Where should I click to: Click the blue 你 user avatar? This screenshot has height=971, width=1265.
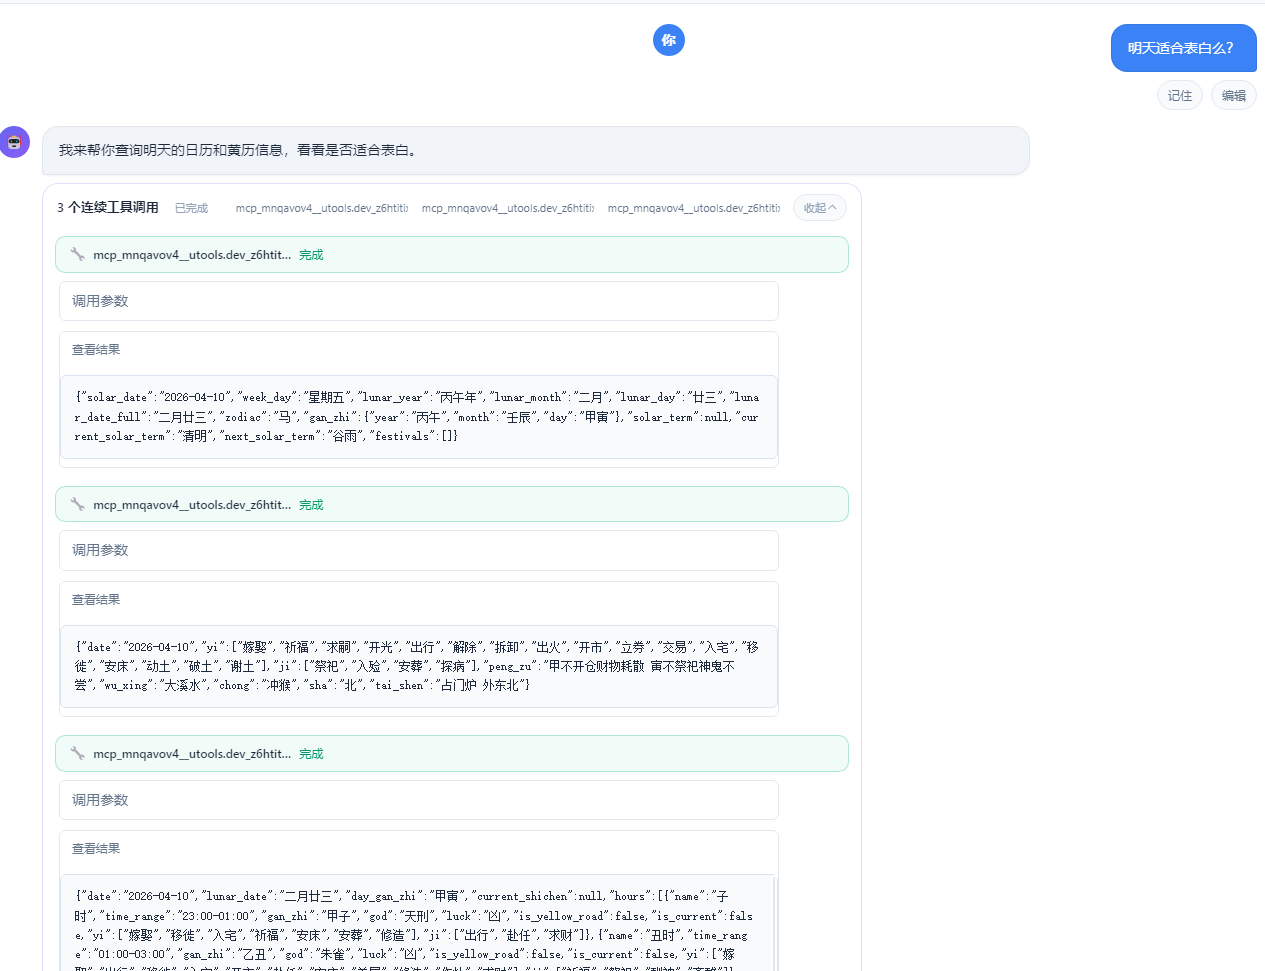pyautogui.click(x=669, y=40)
